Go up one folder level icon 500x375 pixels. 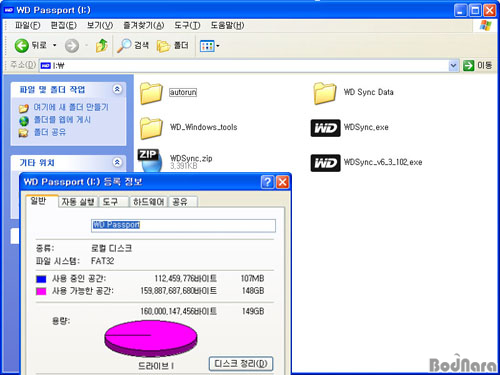coord(102,45)
